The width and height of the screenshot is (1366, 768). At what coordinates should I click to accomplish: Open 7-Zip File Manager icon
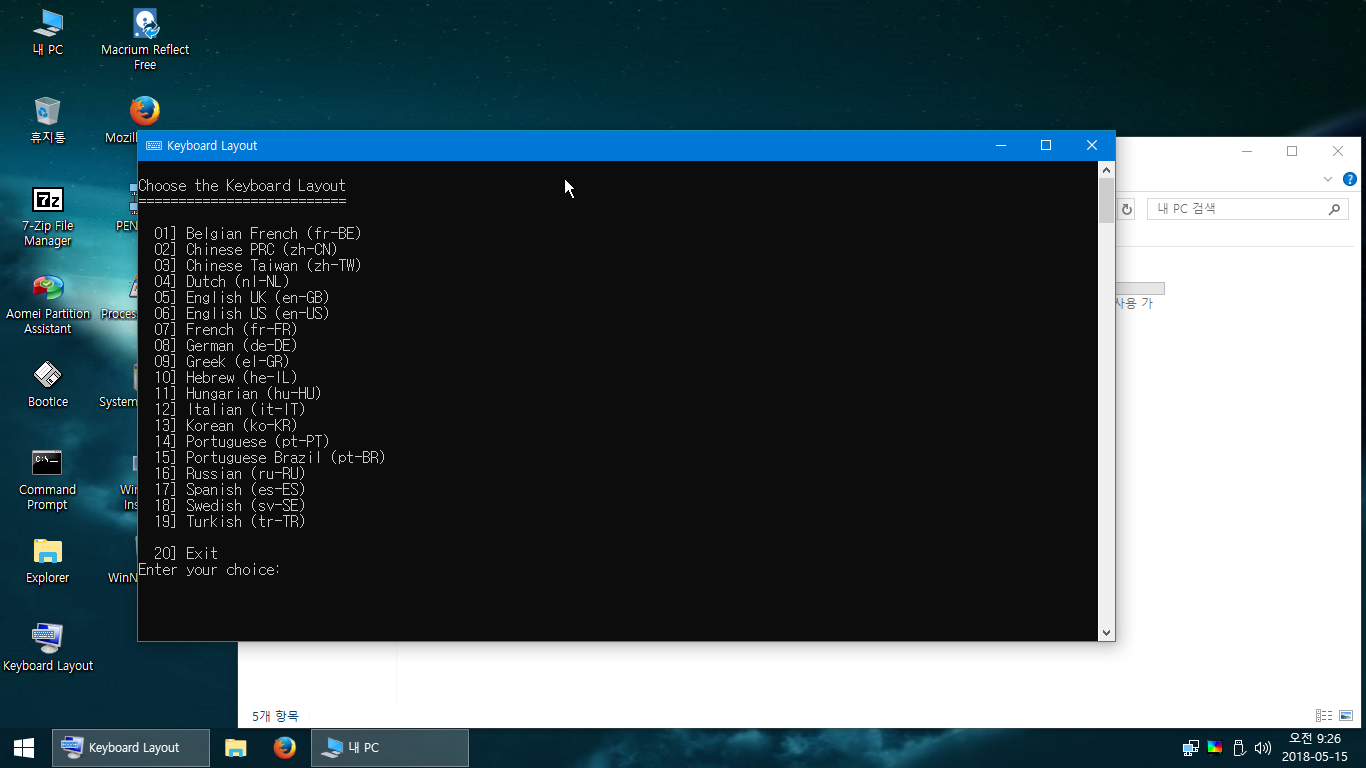tap(47, 216)
